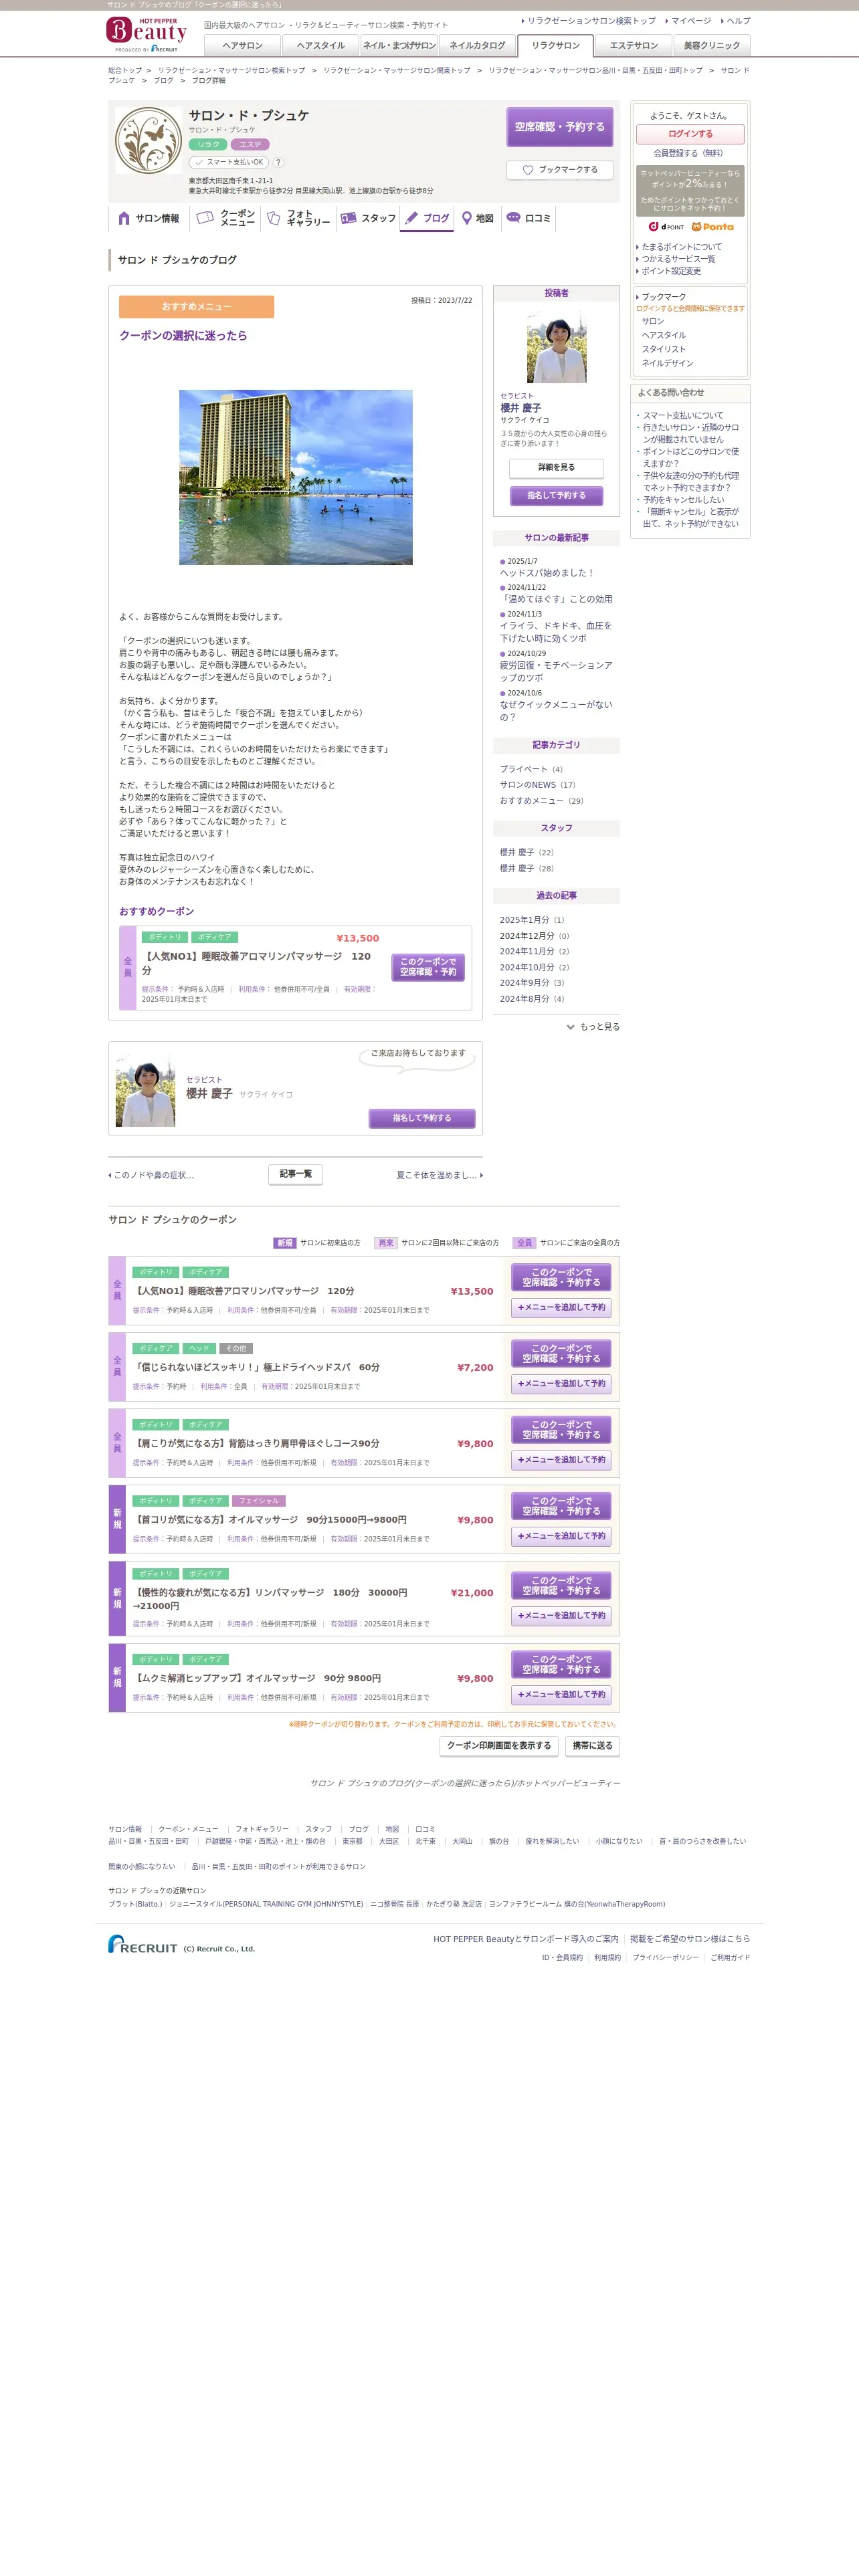Viewport: 859px width, 2576px height.
Task: Click the 空席確認・予約する button at top
Action: (x=559, y=127)
